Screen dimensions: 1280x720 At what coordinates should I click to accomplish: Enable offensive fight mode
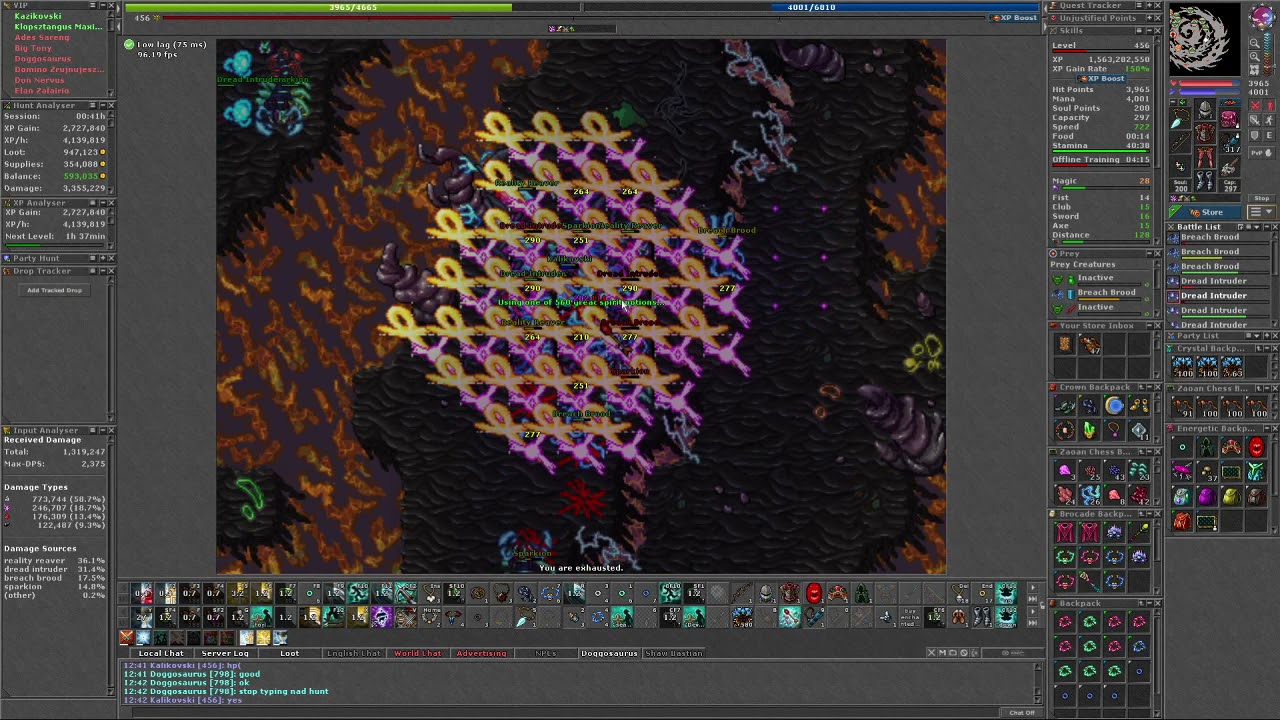(1255, 106)
